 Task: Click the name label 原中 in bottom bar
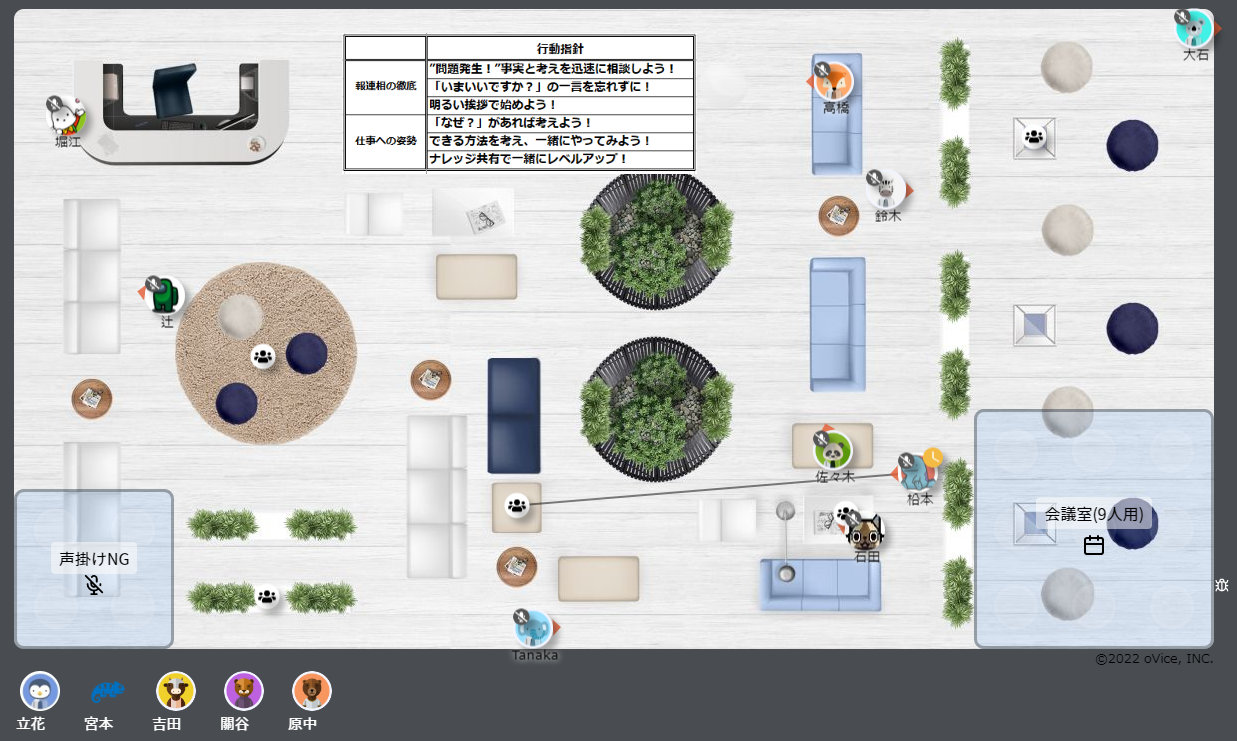point(302,723)
